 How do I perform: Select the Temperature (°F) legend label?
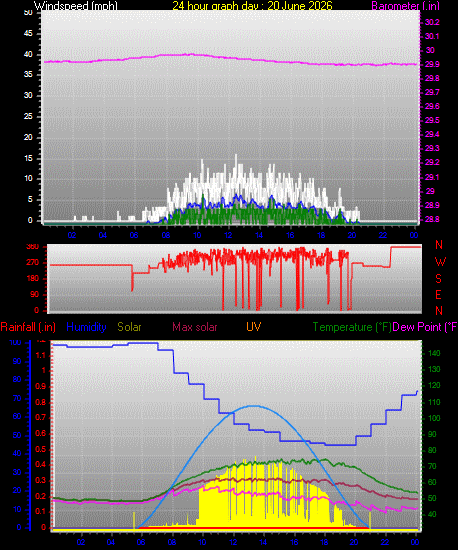pos(352,327)
